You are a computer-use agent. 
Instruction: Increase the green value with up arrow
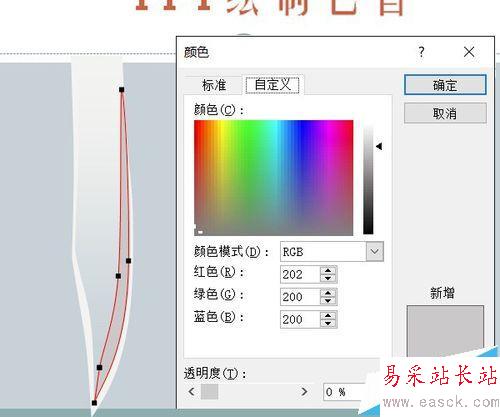(328, 293)
